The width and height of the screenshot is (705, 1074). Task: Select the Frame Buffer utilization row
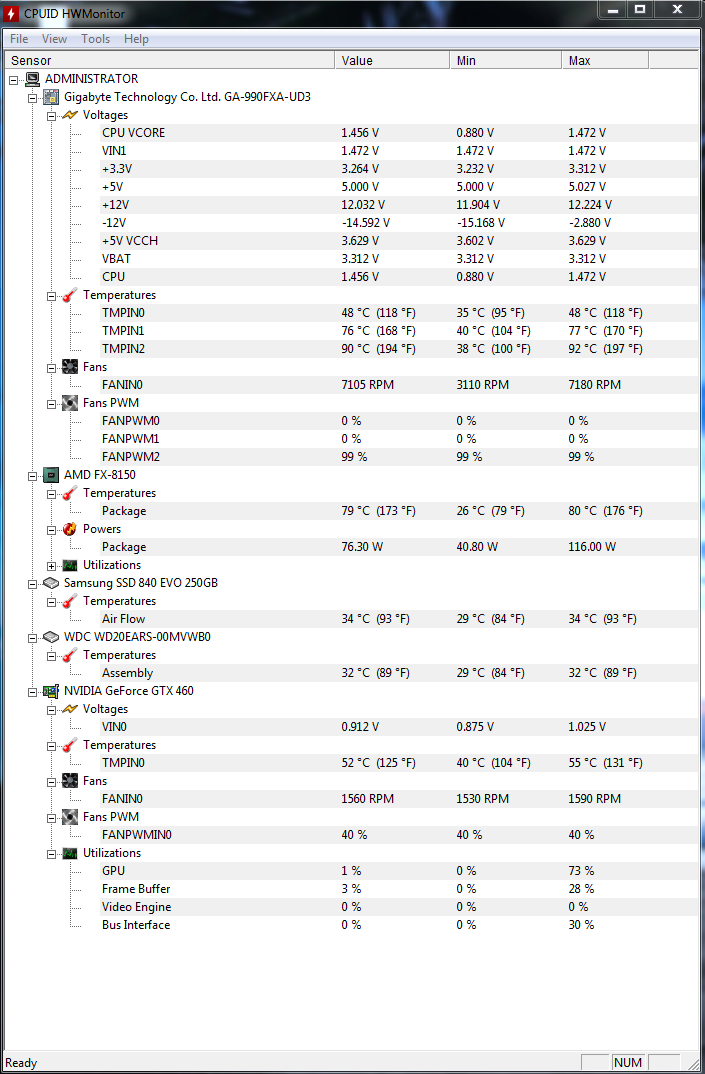(x=399, y=888)
